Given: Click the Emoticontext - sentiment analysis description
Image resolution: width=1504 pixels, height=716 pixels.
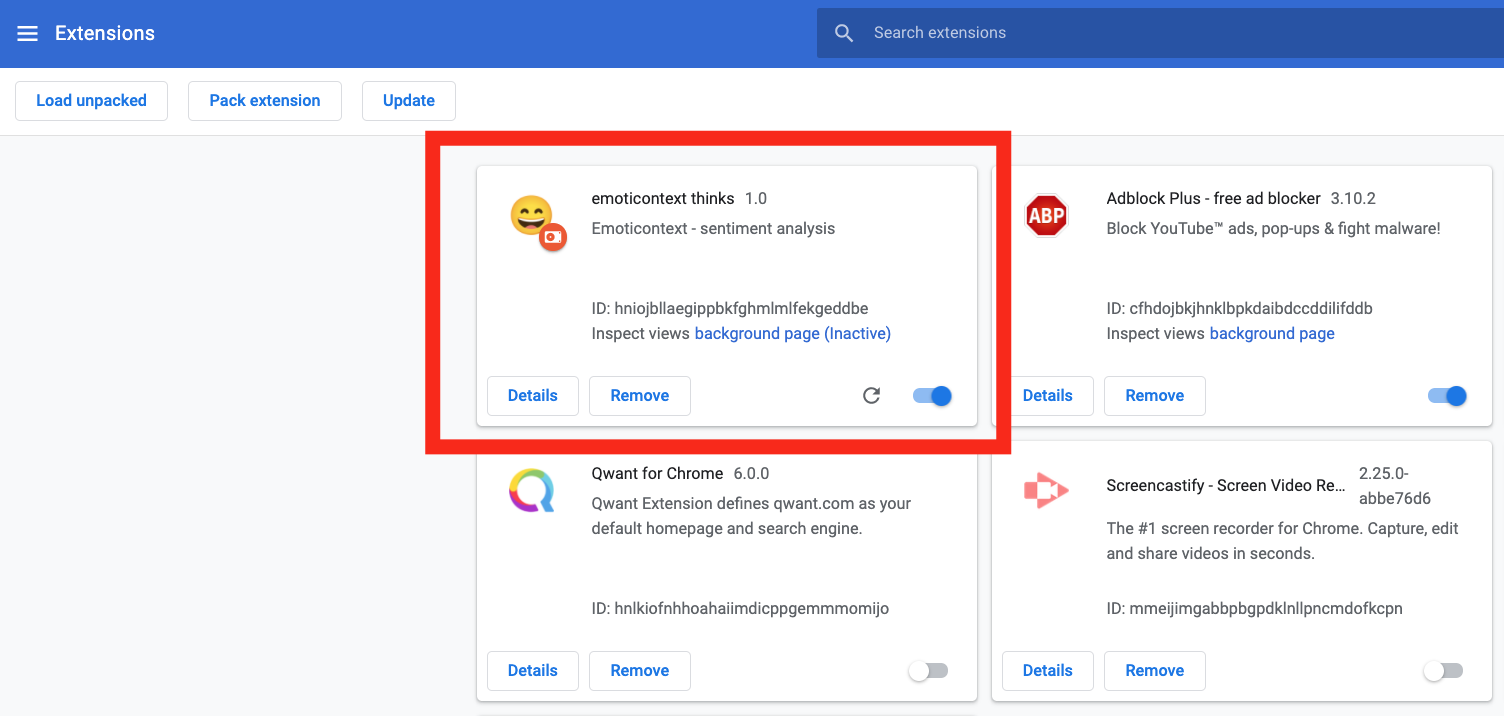Looking at the screenshot, I should (x=713, y=229).
